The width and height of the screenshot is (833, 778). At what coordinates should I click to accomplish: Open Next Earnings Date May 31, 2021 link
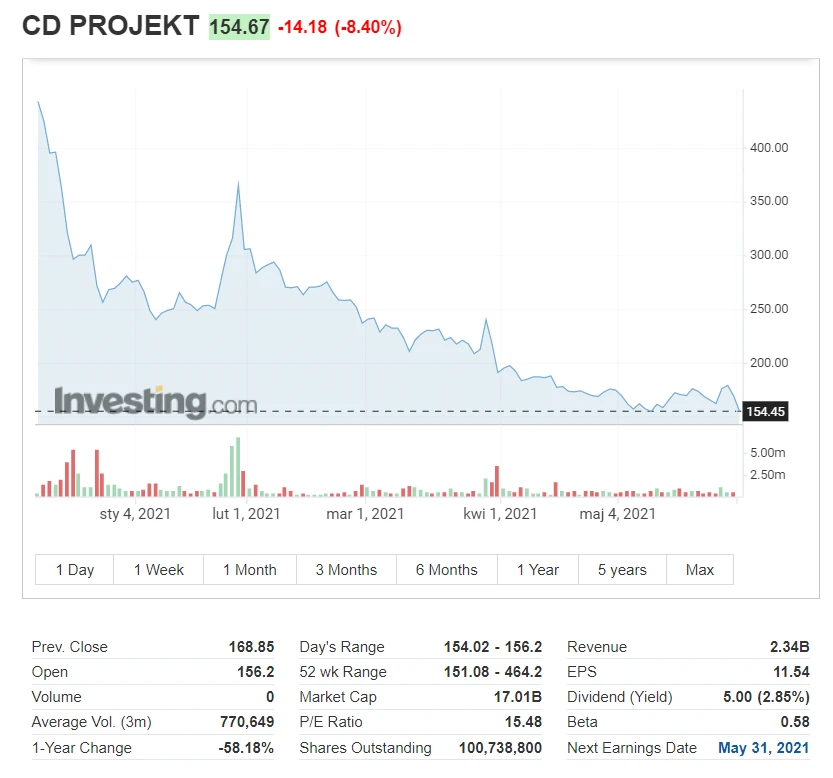[x=763, y=748]
